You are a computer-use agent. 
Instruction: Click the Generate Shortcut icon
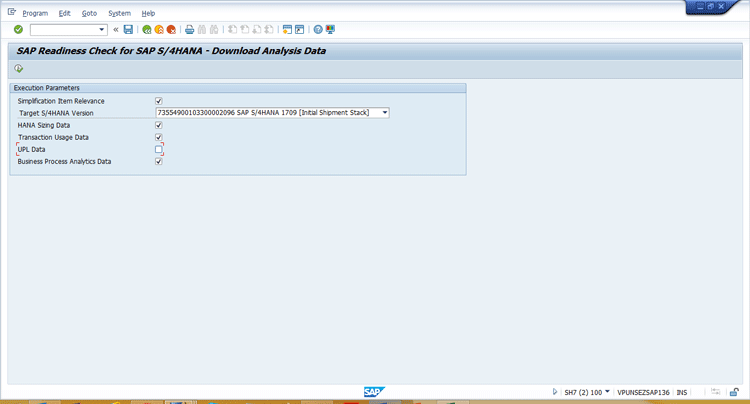(x=299, y=30)
